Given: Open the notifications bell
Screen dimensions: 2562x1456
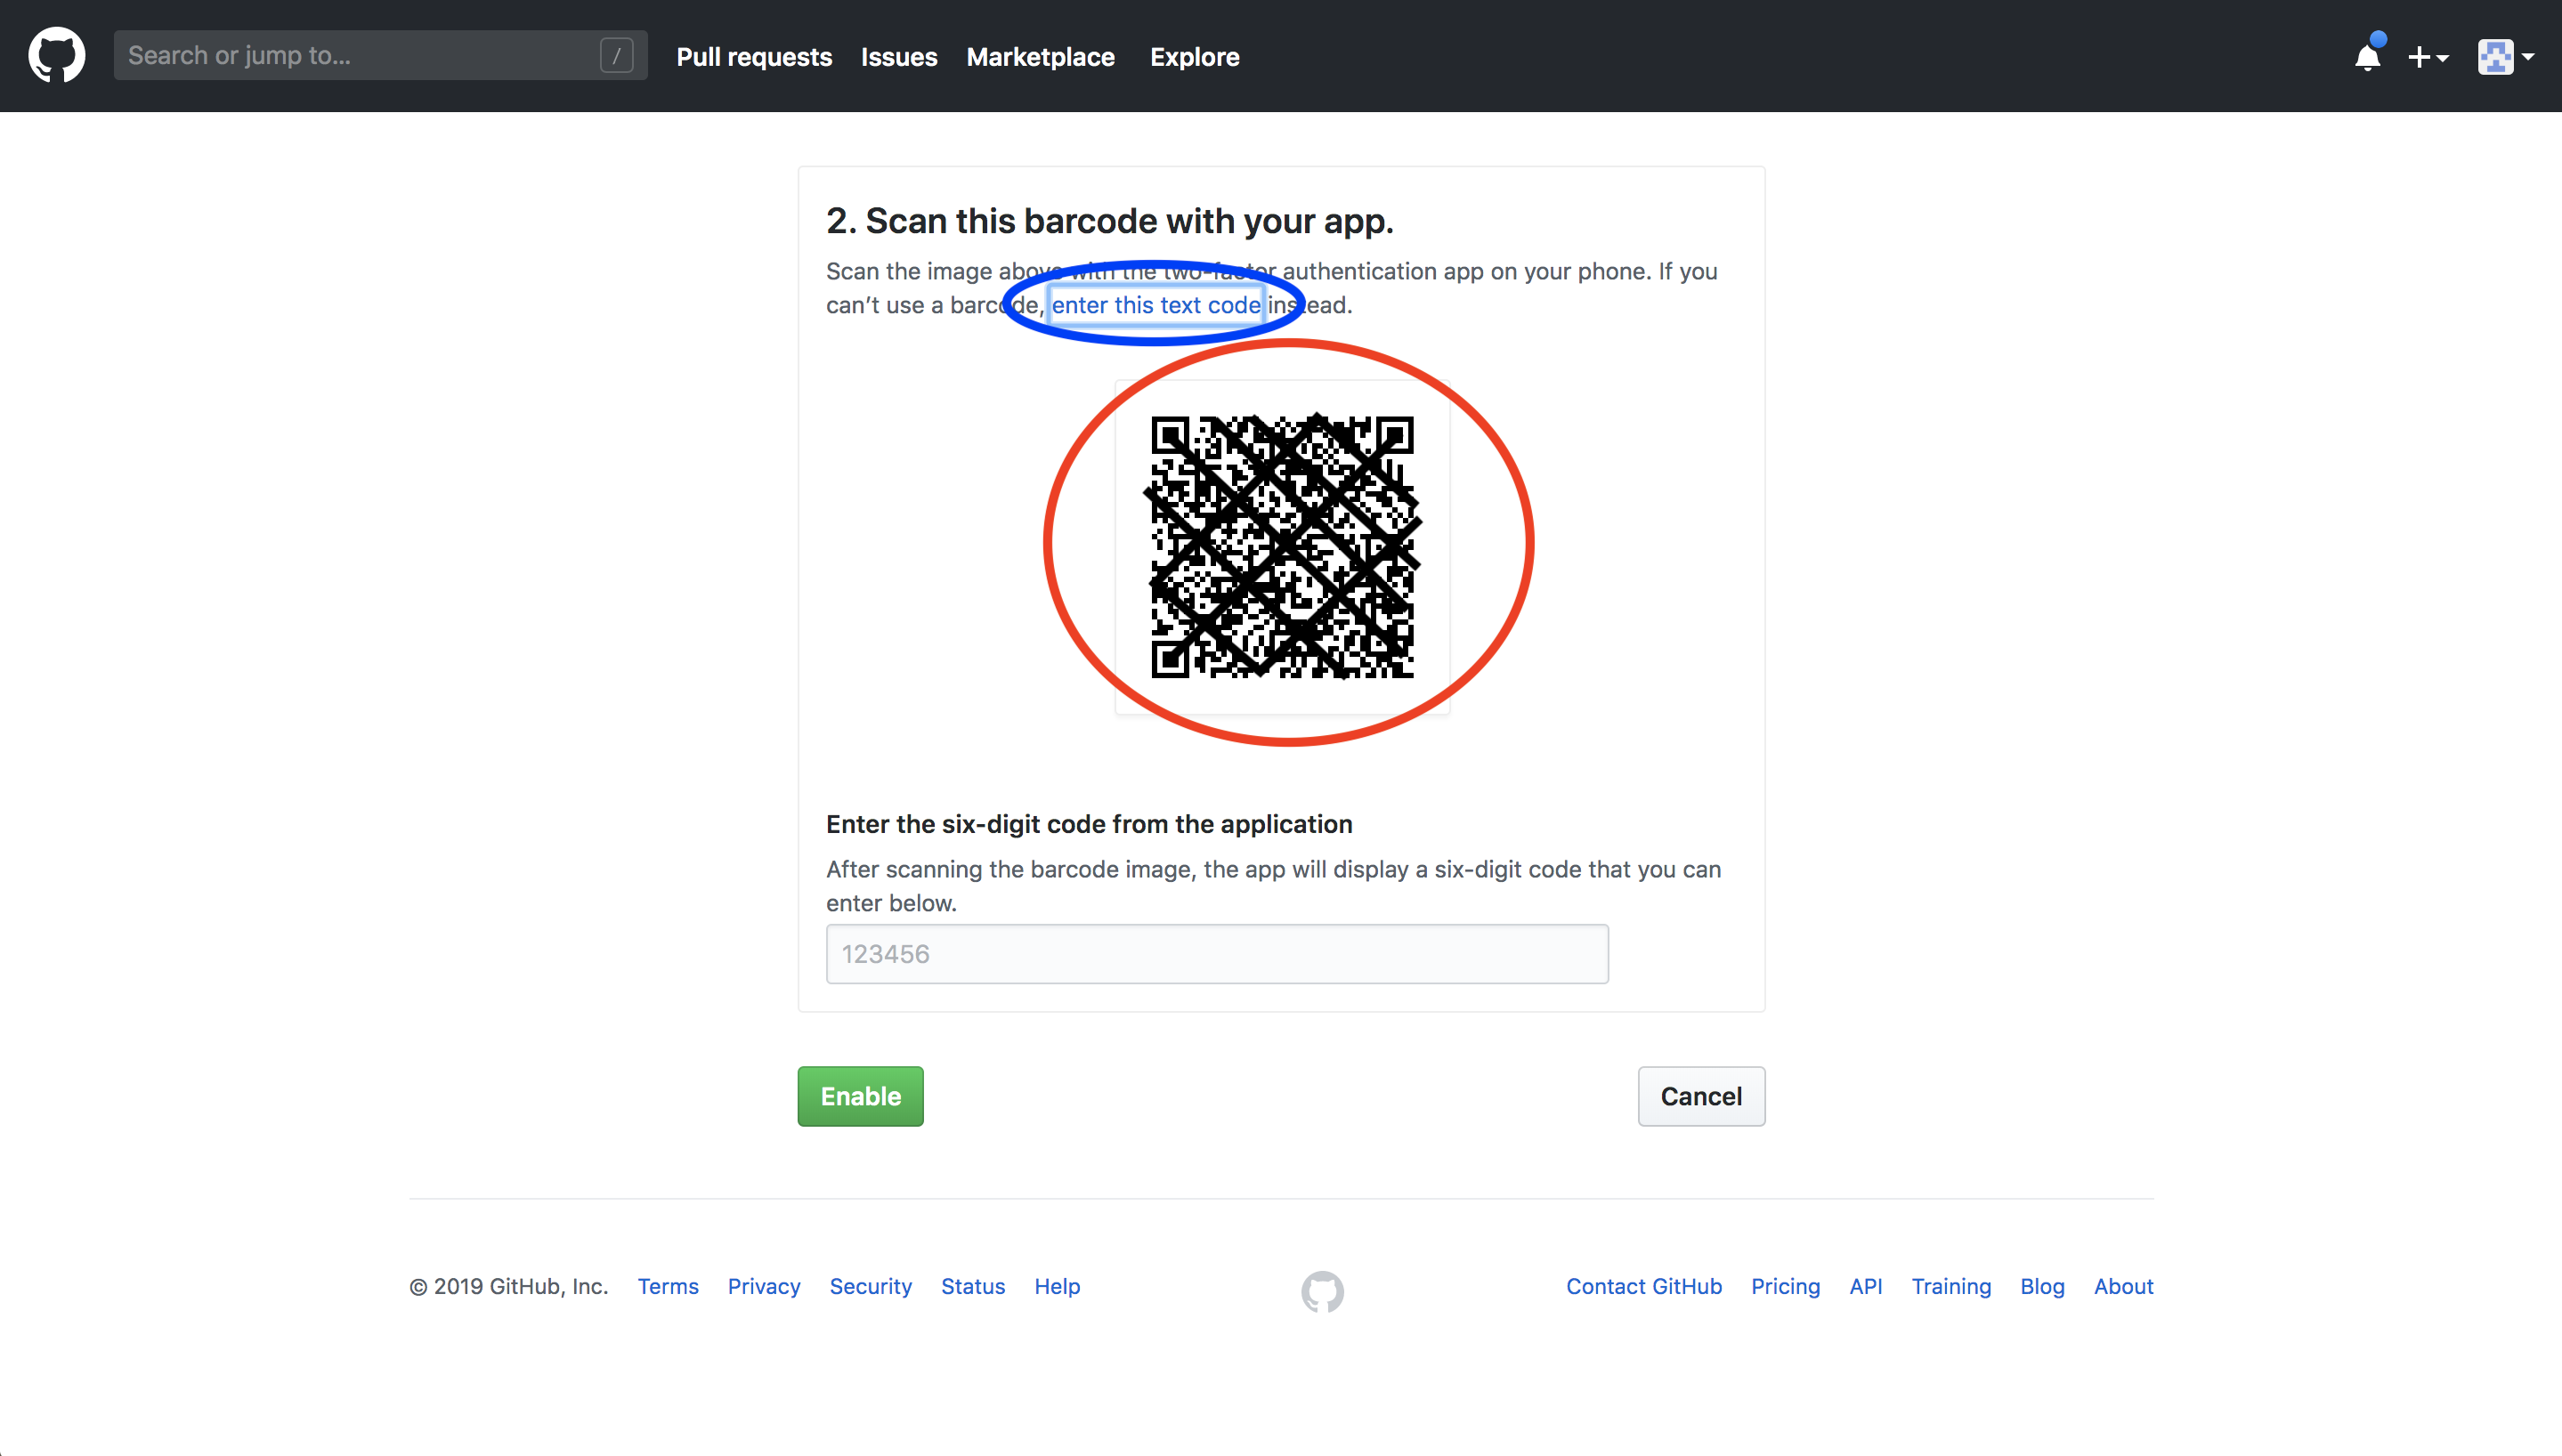Looking at the screenshot, I should (x=2368, y=56).
